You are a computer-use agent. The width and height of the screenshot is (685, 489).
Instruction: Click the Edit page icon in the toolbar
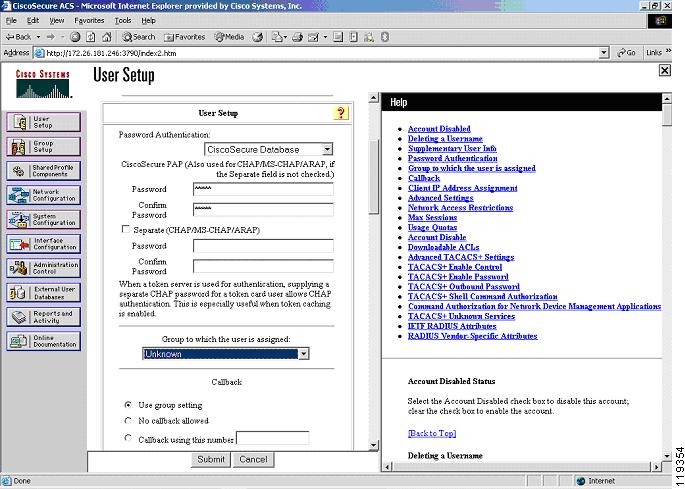313,37
